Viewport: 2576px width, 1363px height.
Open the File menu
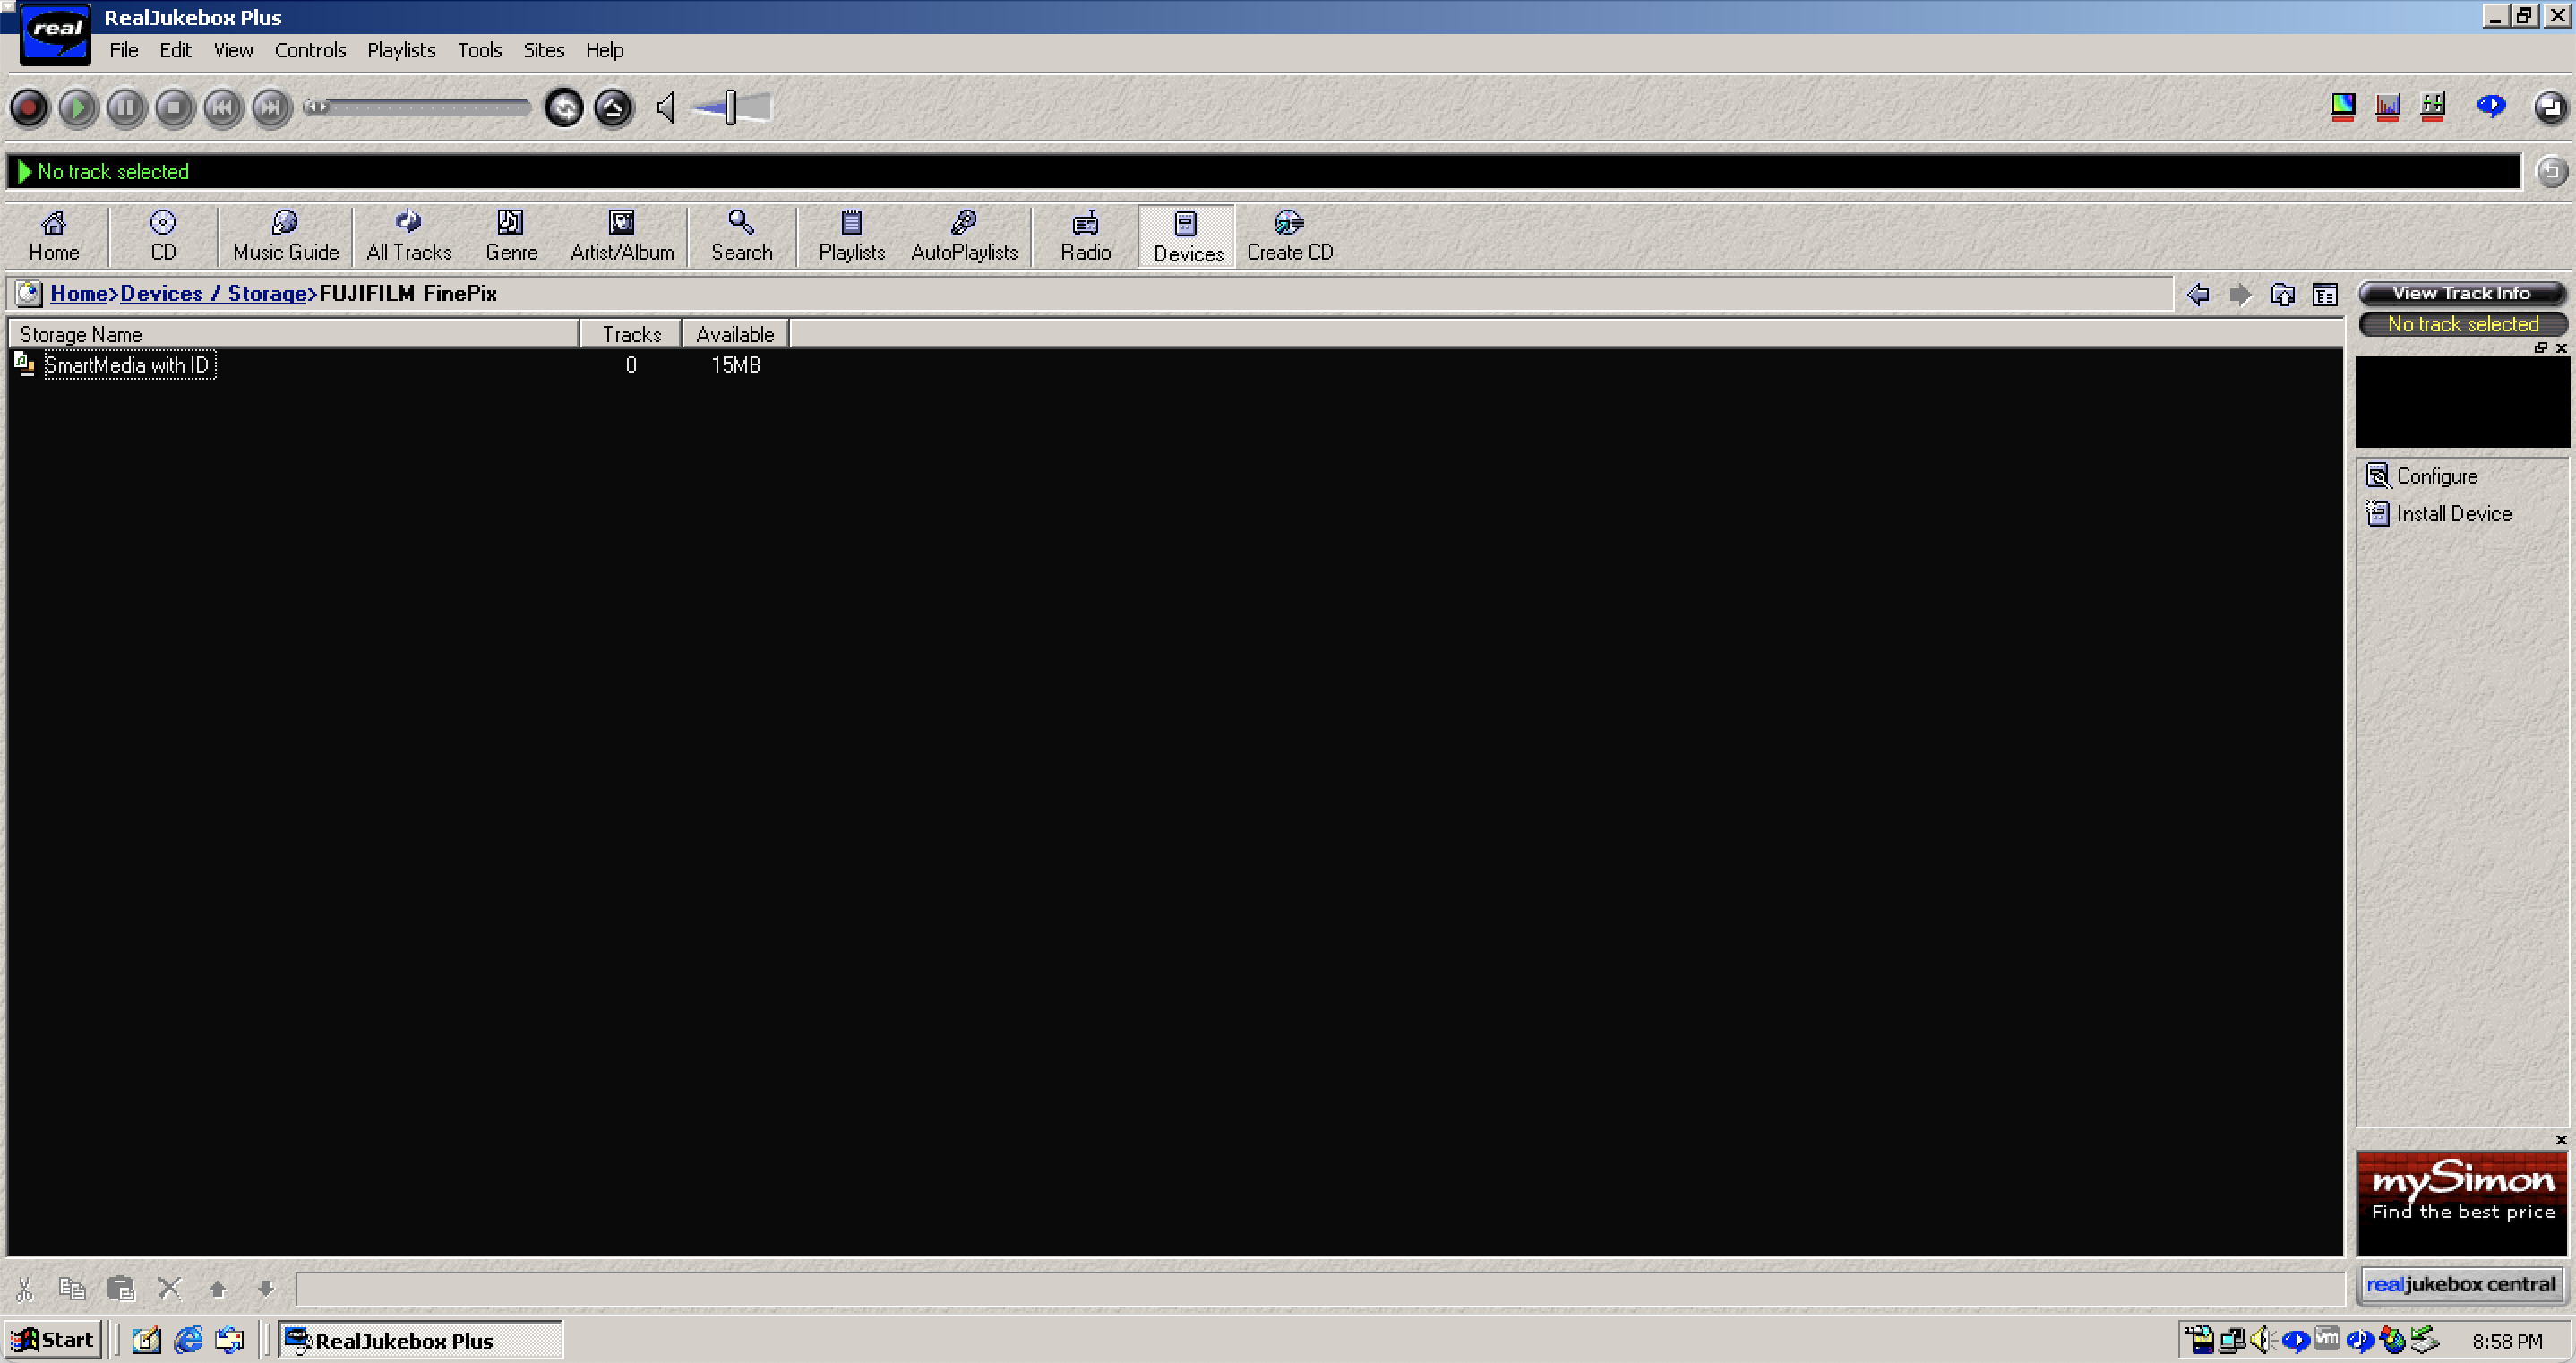[124, 50]
